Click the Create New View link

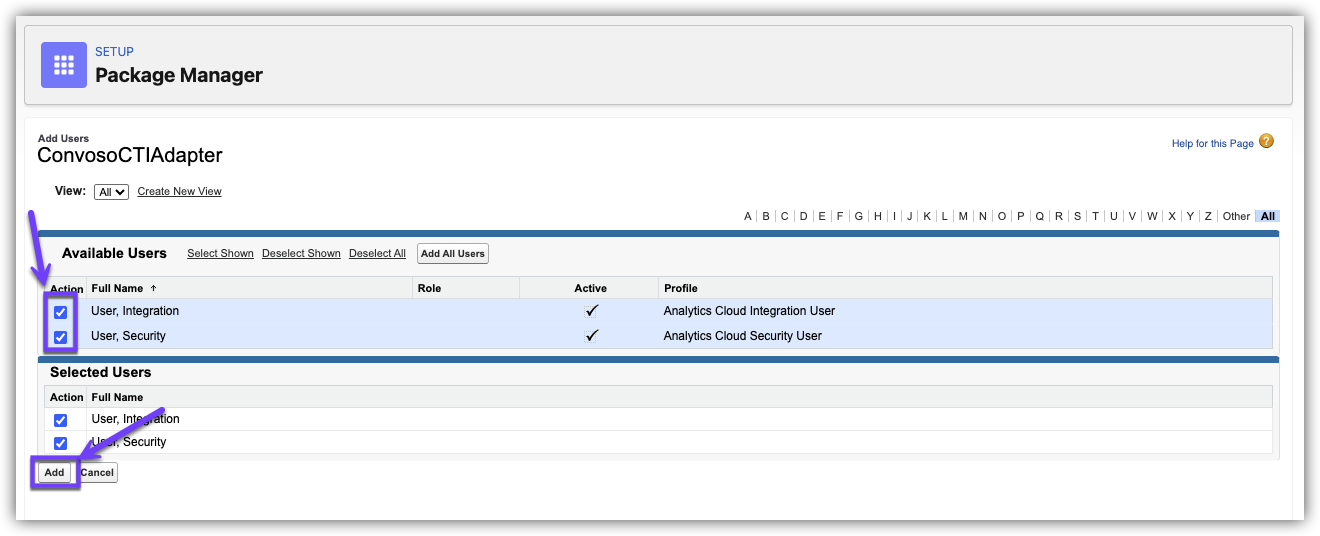179,191
